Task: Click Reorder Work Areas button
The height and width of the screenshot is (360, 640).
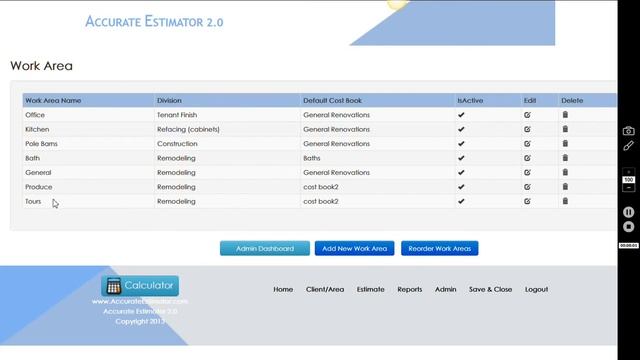Action: click(440, 248)
